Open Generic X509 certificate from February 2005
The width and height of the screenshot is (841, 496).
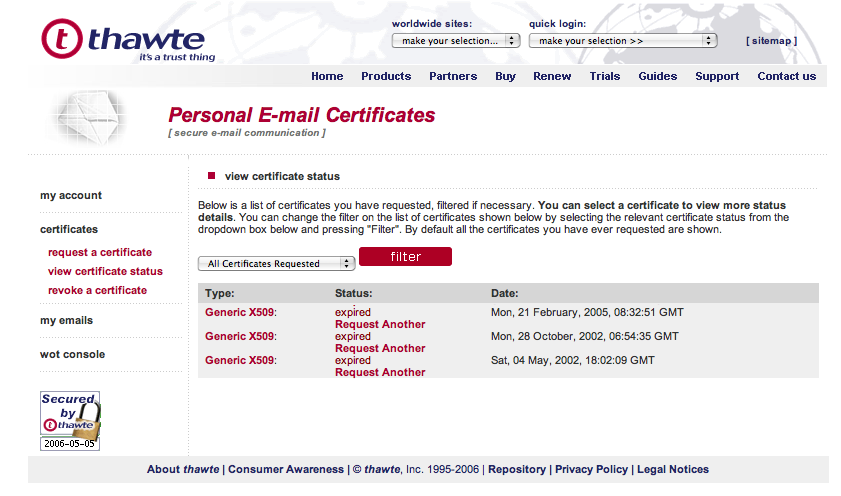(239, 312)
